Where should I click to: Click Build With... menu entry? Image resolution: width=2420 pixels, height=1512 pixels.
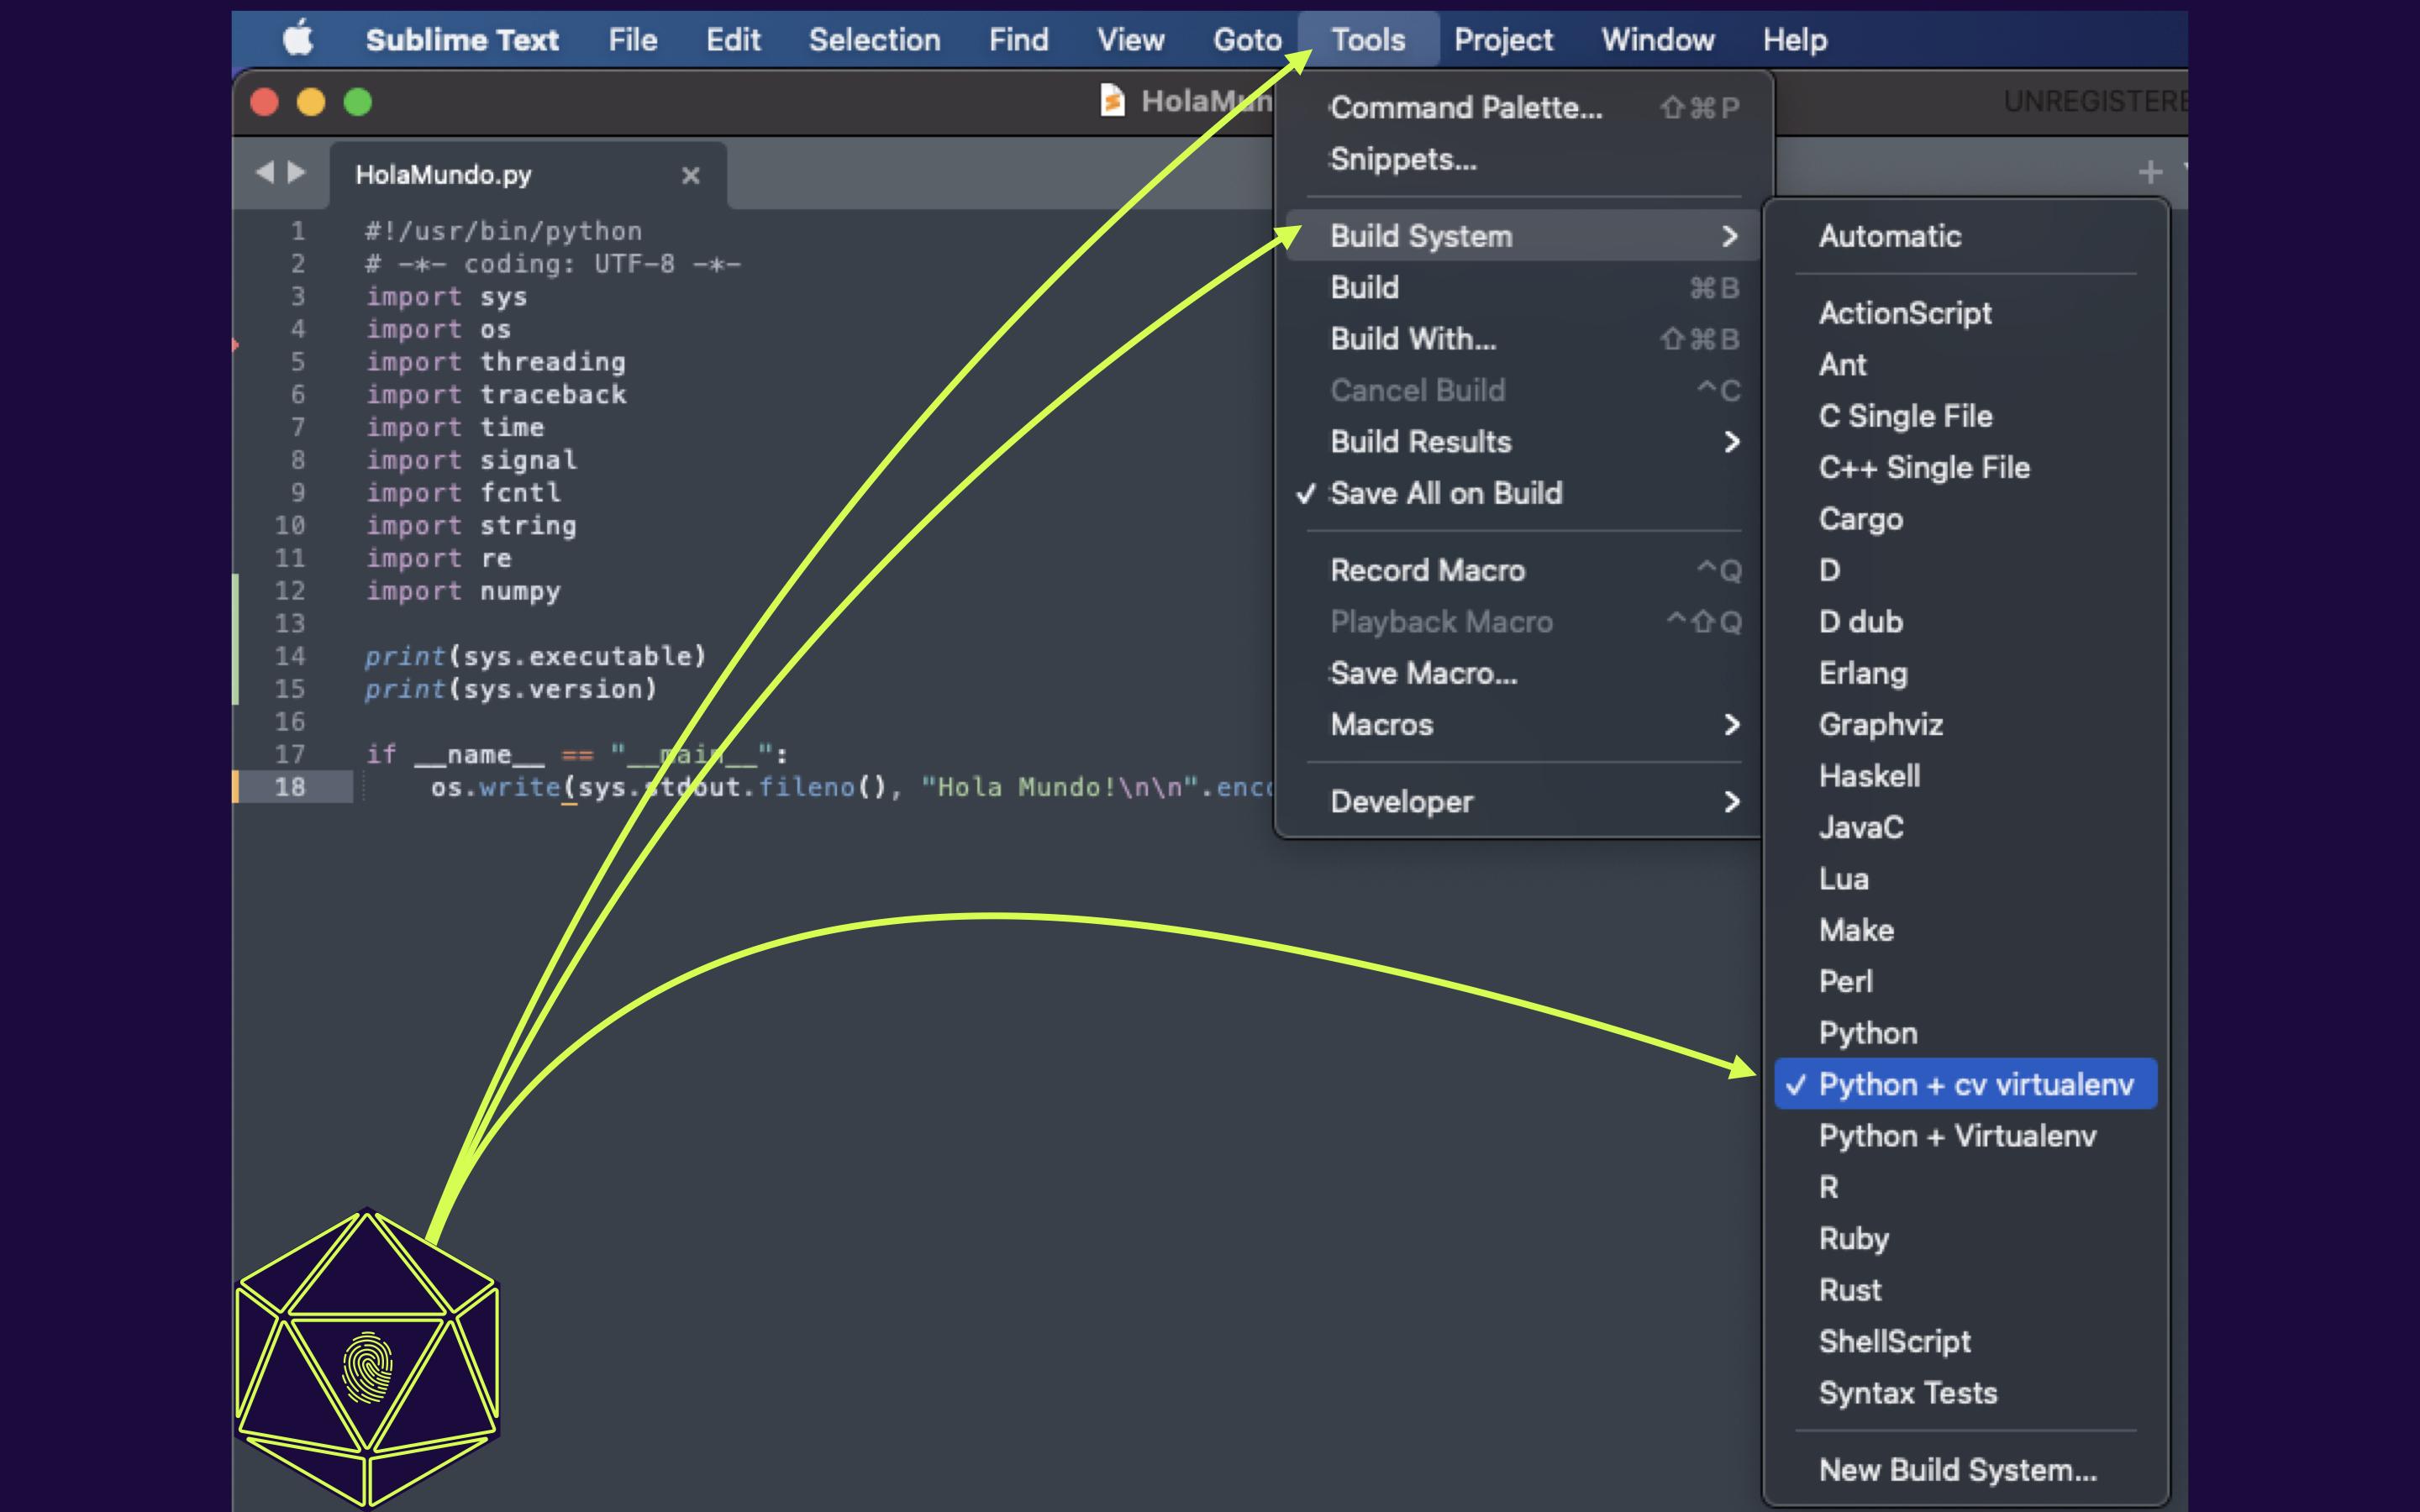coord(1413,339)
